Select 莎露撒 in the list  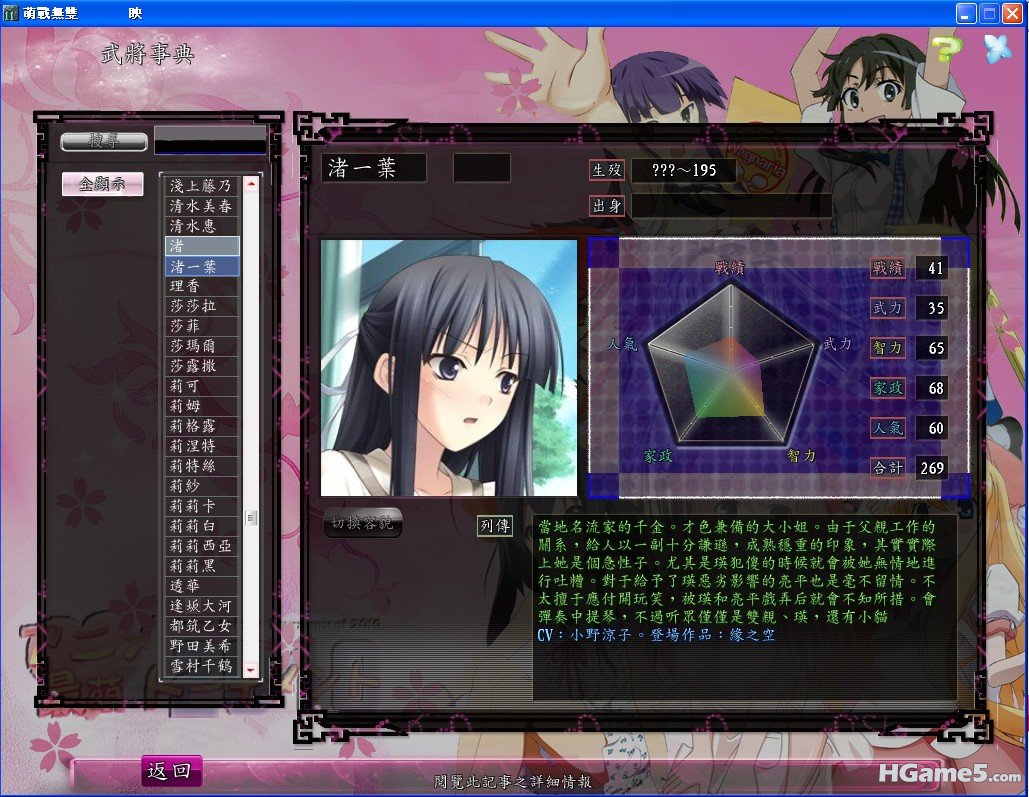[x=201, y=366]
